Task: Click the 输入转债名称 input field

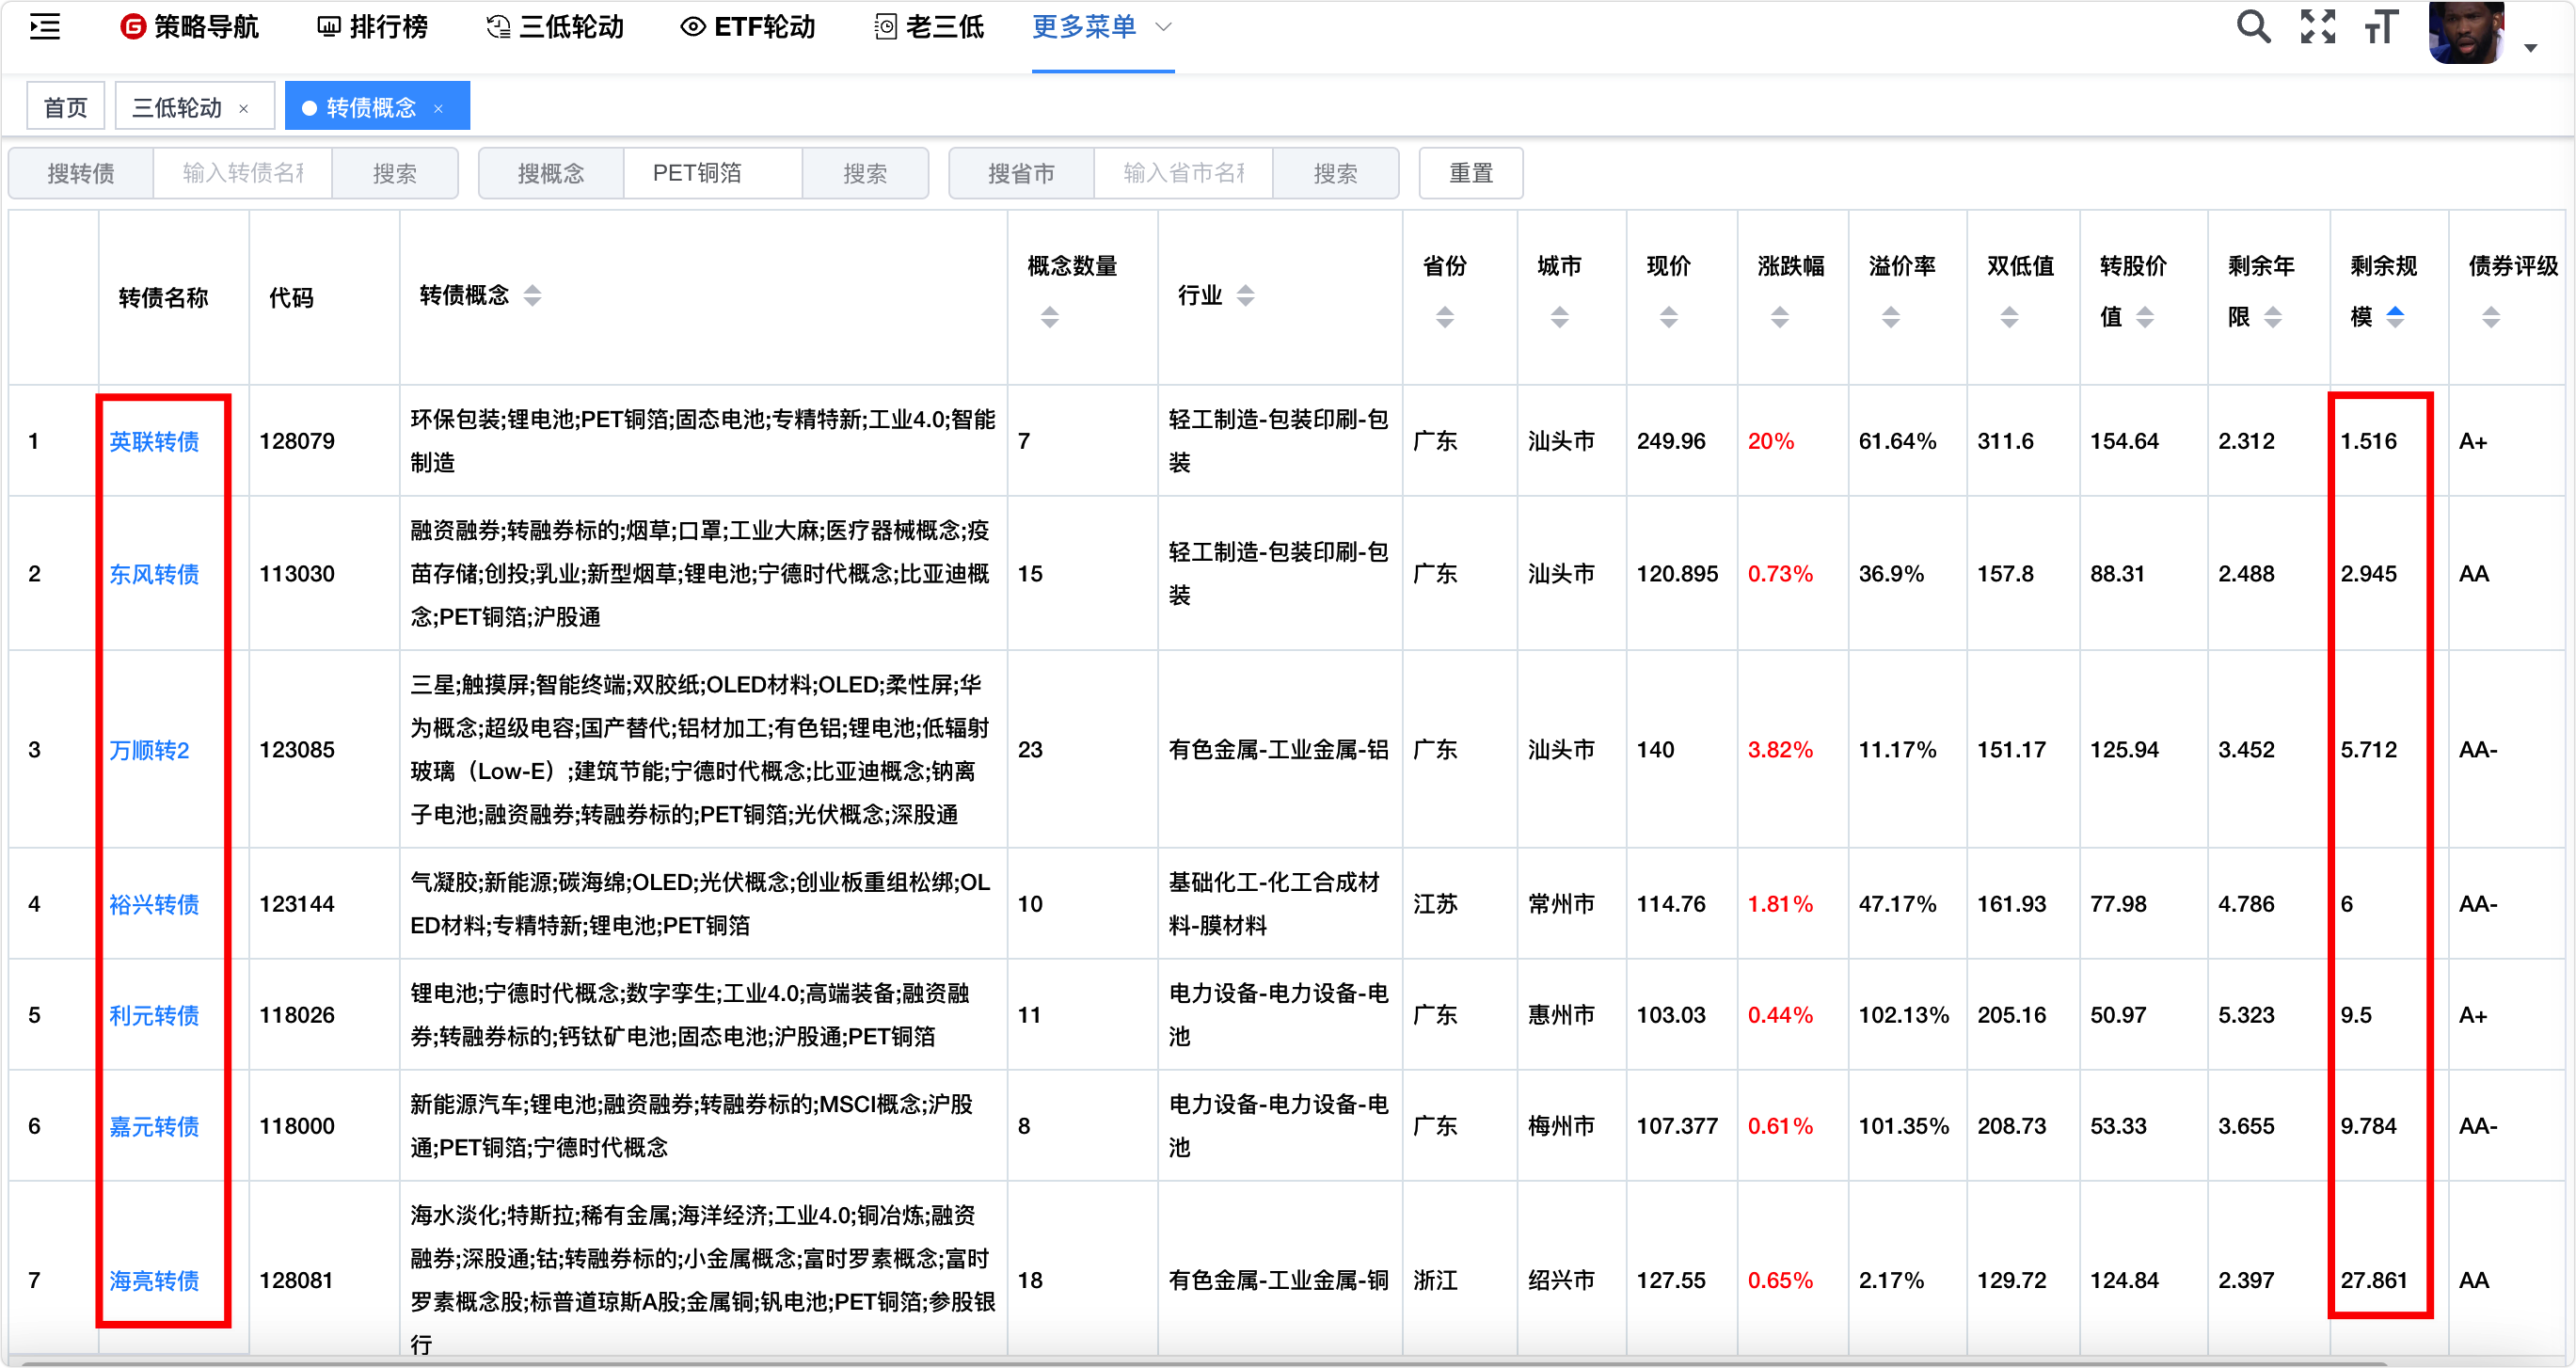Action: pyautogui.click(x=243, y=173)
